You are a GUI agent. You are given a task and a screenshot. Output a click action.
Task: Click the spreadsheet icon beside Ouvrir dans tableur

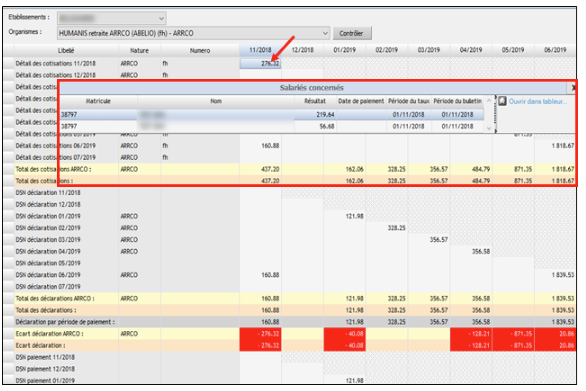click(x=502, y=101)
